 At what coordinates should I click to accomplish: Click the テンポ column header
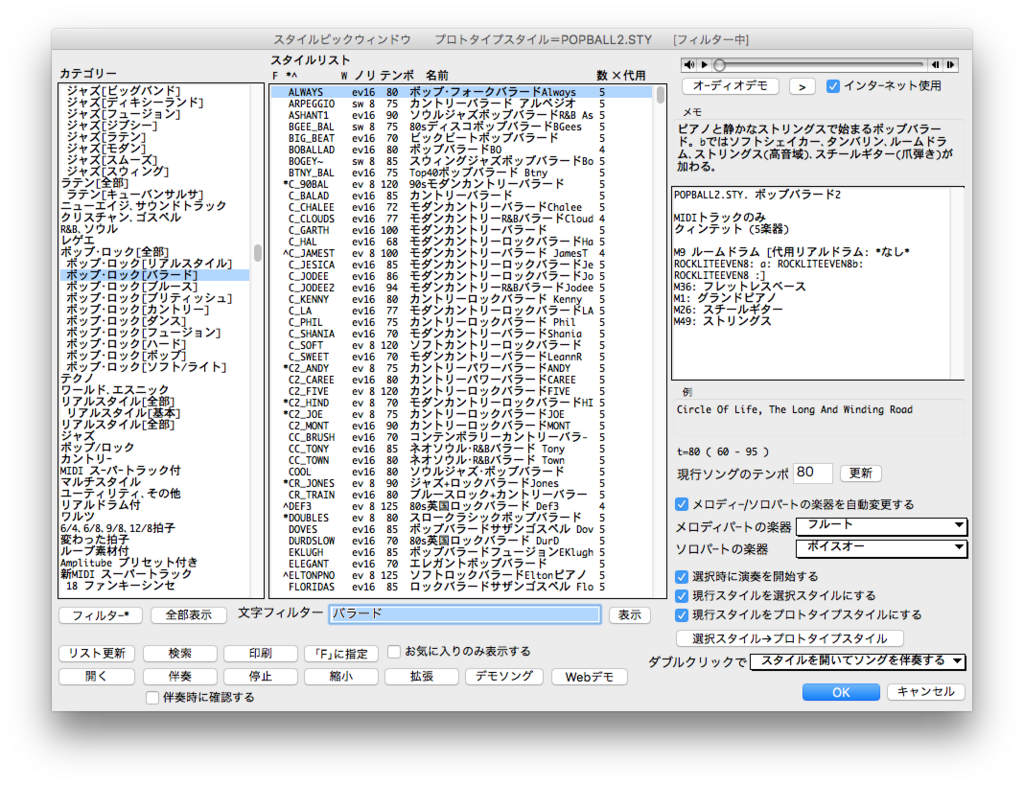point(397,76)
